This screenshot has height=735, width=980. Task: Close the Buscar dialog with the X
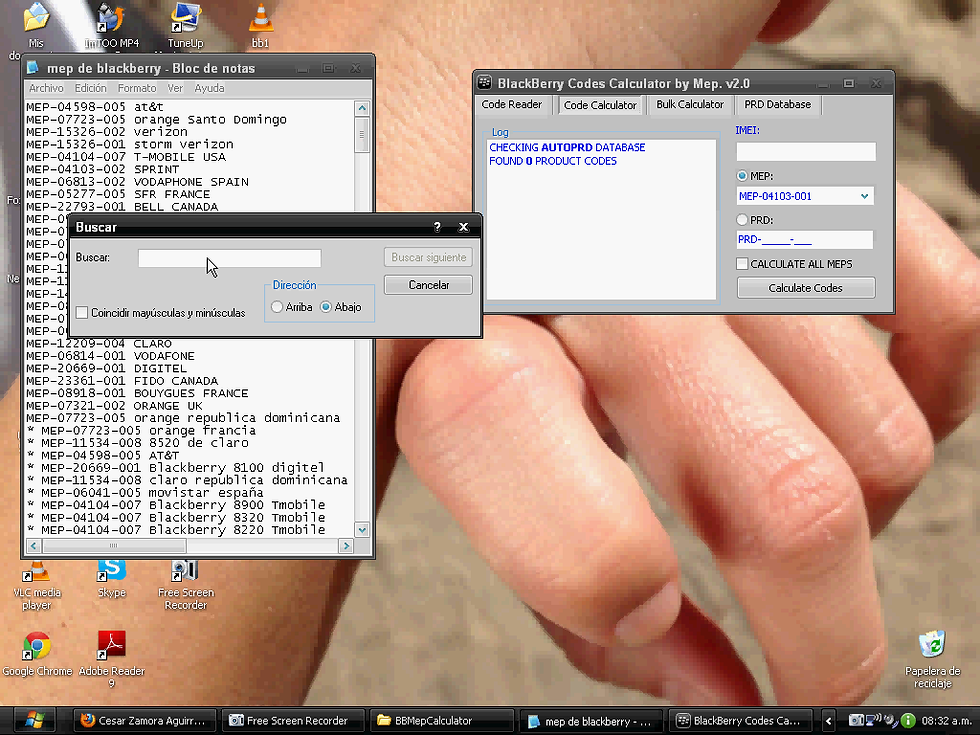463,227
